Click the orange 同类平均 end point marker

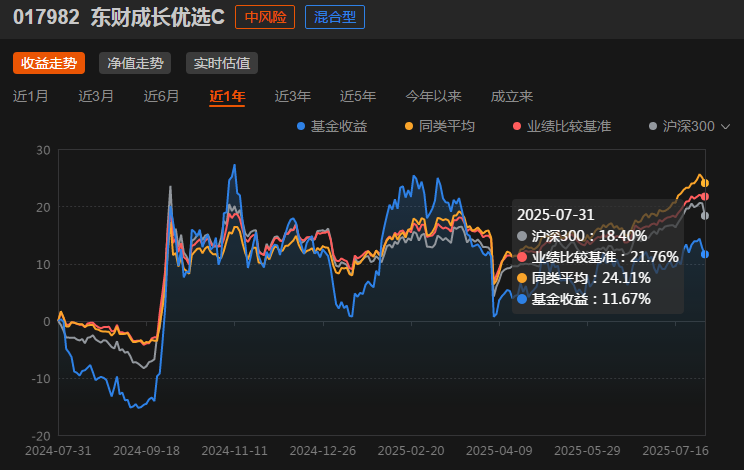coord(705,183)
